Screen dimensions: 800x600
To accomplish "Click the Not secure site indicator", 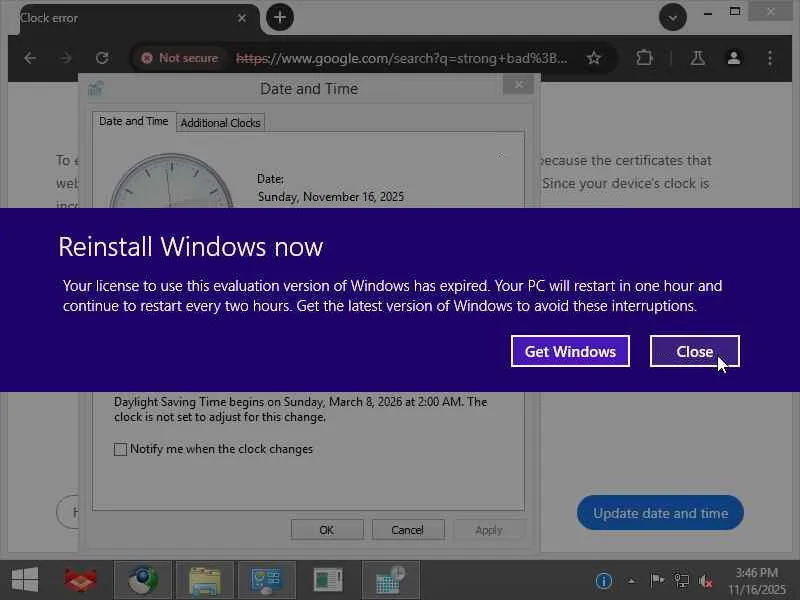I will [180, 58].
